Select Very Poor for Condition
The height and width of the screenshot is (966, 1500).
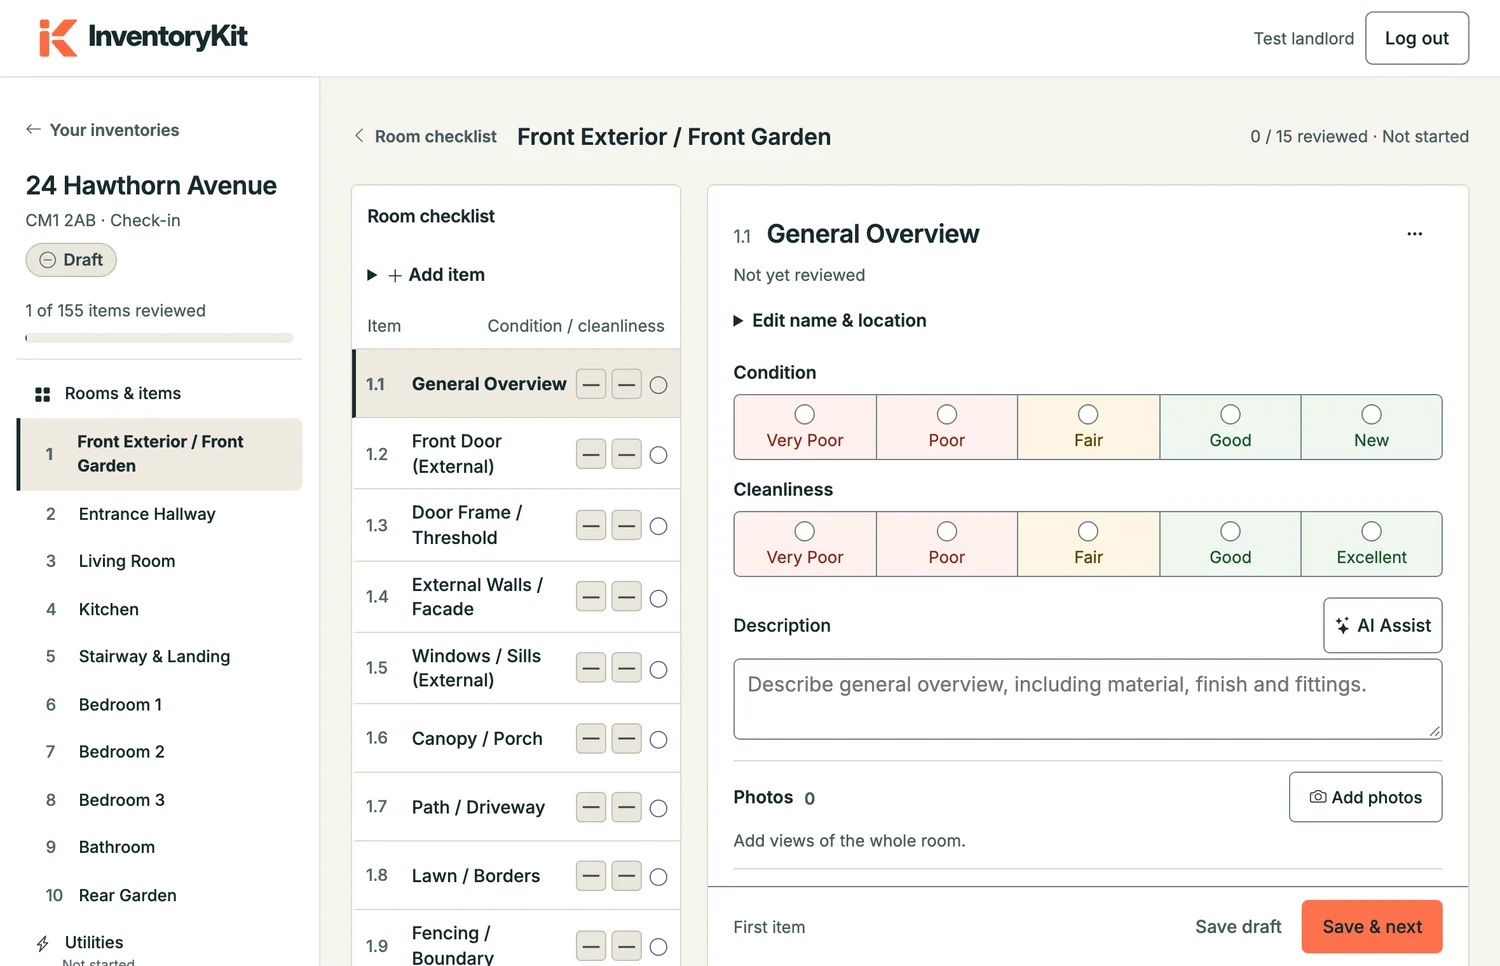click(805, 427)
